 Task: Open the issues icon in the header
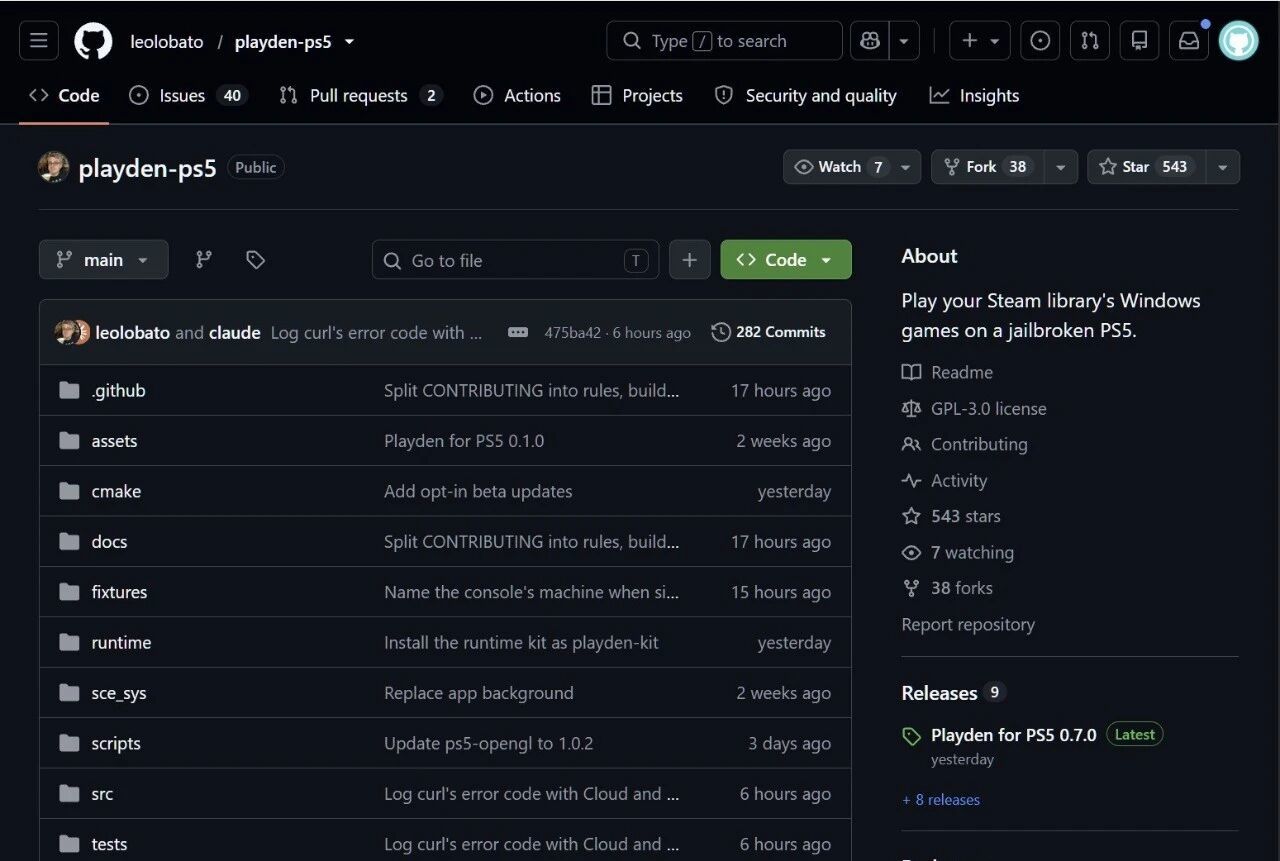(x=1040, y=41)
